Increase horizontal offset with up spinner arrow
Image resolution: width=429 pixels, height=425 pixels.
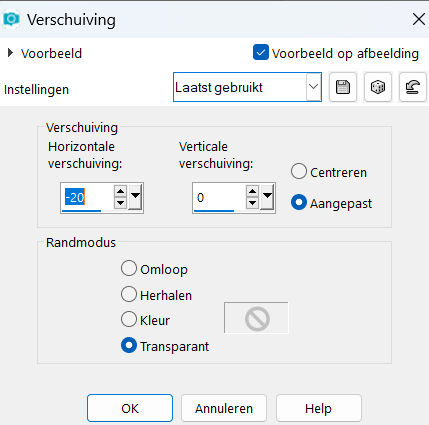click(120, 191)
